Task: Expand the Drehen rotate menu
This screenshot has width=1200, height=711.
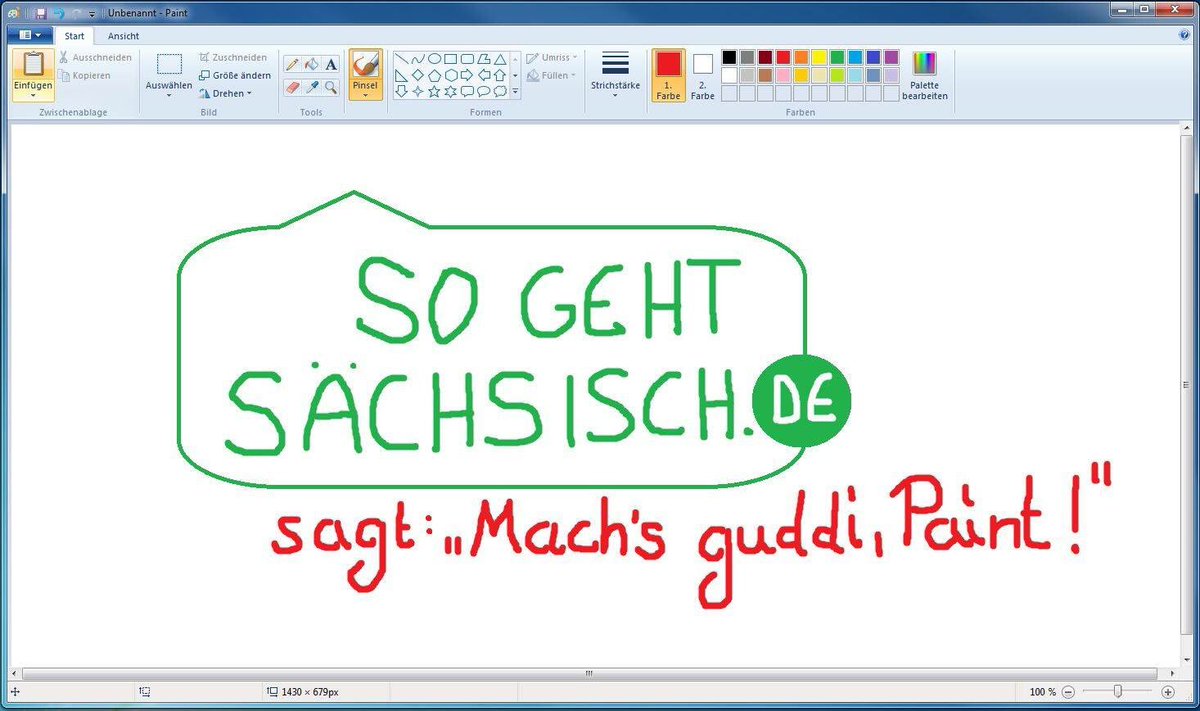Action: [225, 93]
